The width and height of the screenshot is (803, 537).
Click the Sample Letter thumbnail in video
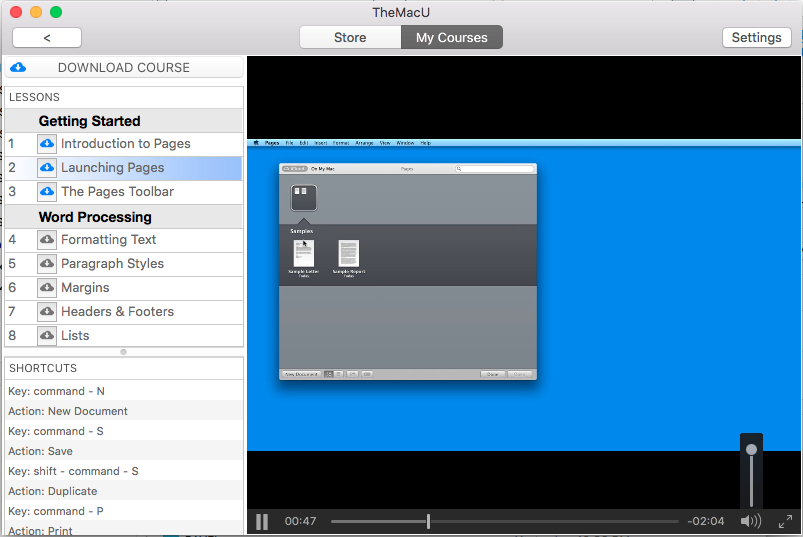pyautogui.click(x=304, y=253)
